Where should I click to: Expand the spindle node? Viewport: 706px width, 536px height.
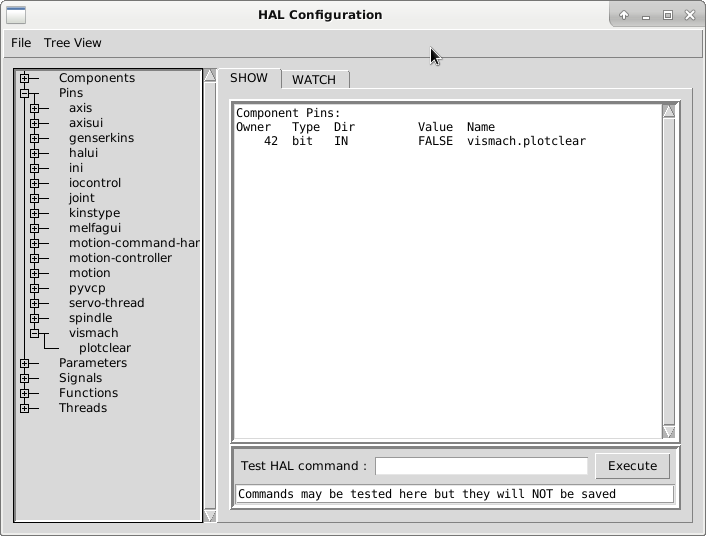point(35,318)
